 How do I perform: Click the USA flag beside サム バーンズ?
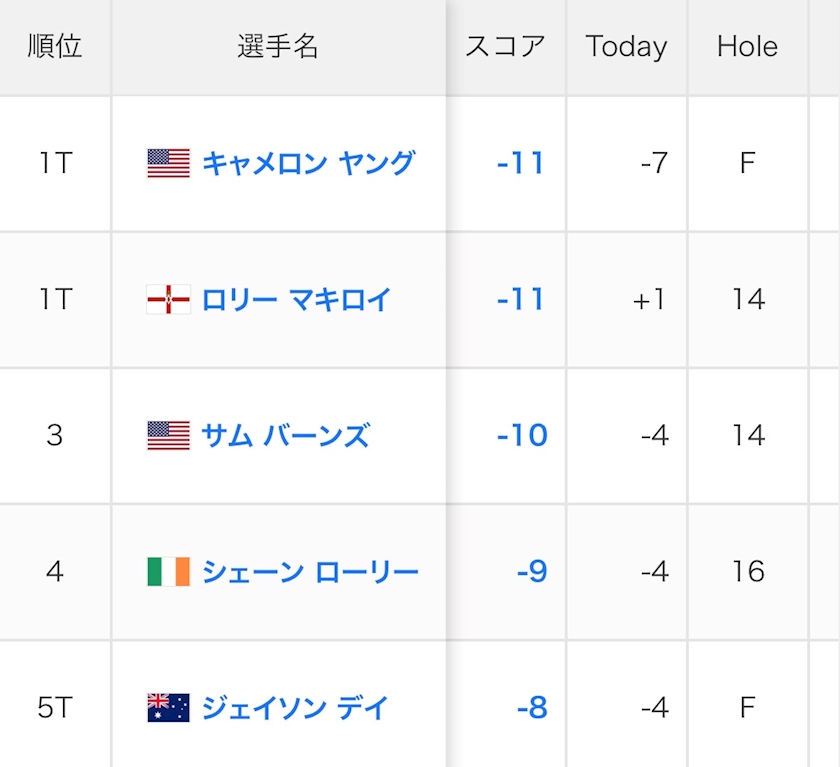tap(168, 435)
